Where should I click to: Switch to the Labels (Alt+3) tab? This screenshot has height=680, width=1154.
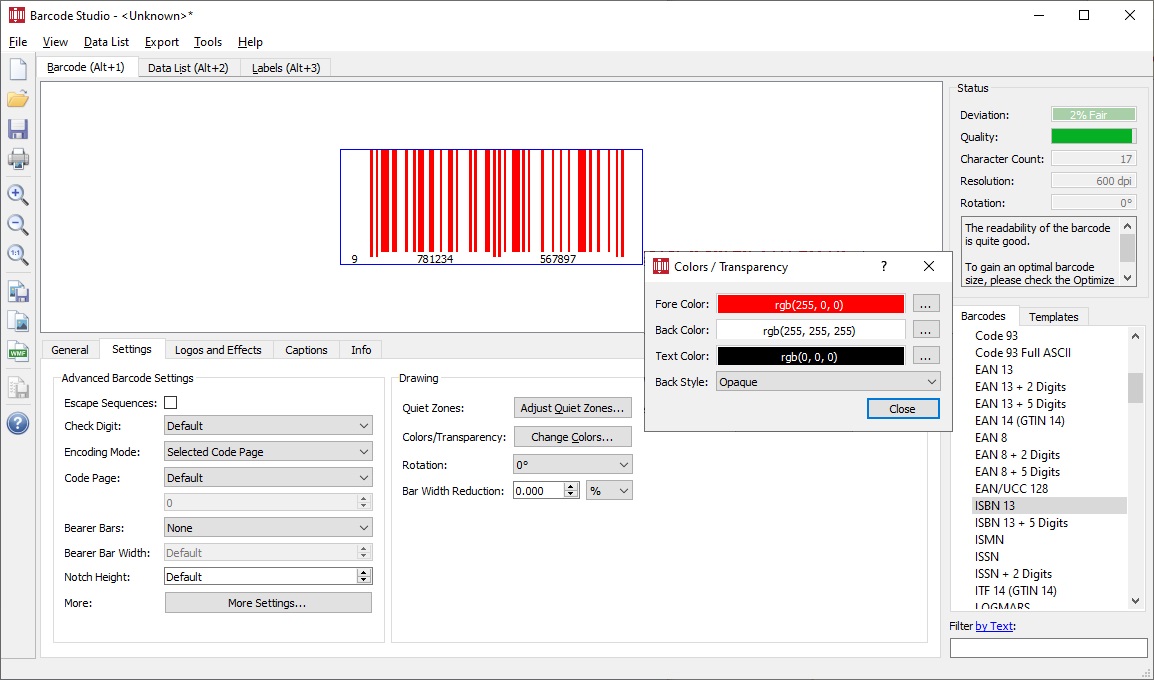tap(286, 68)
